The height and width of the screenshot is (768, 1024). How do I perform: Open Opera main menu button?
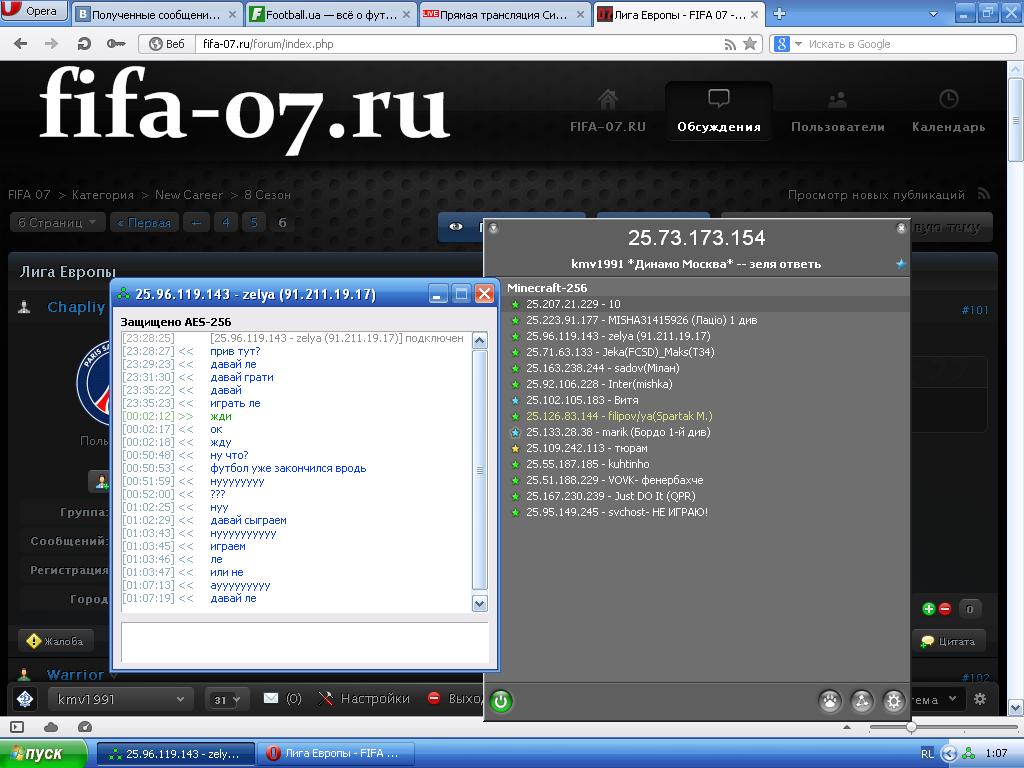pos(34,11)
